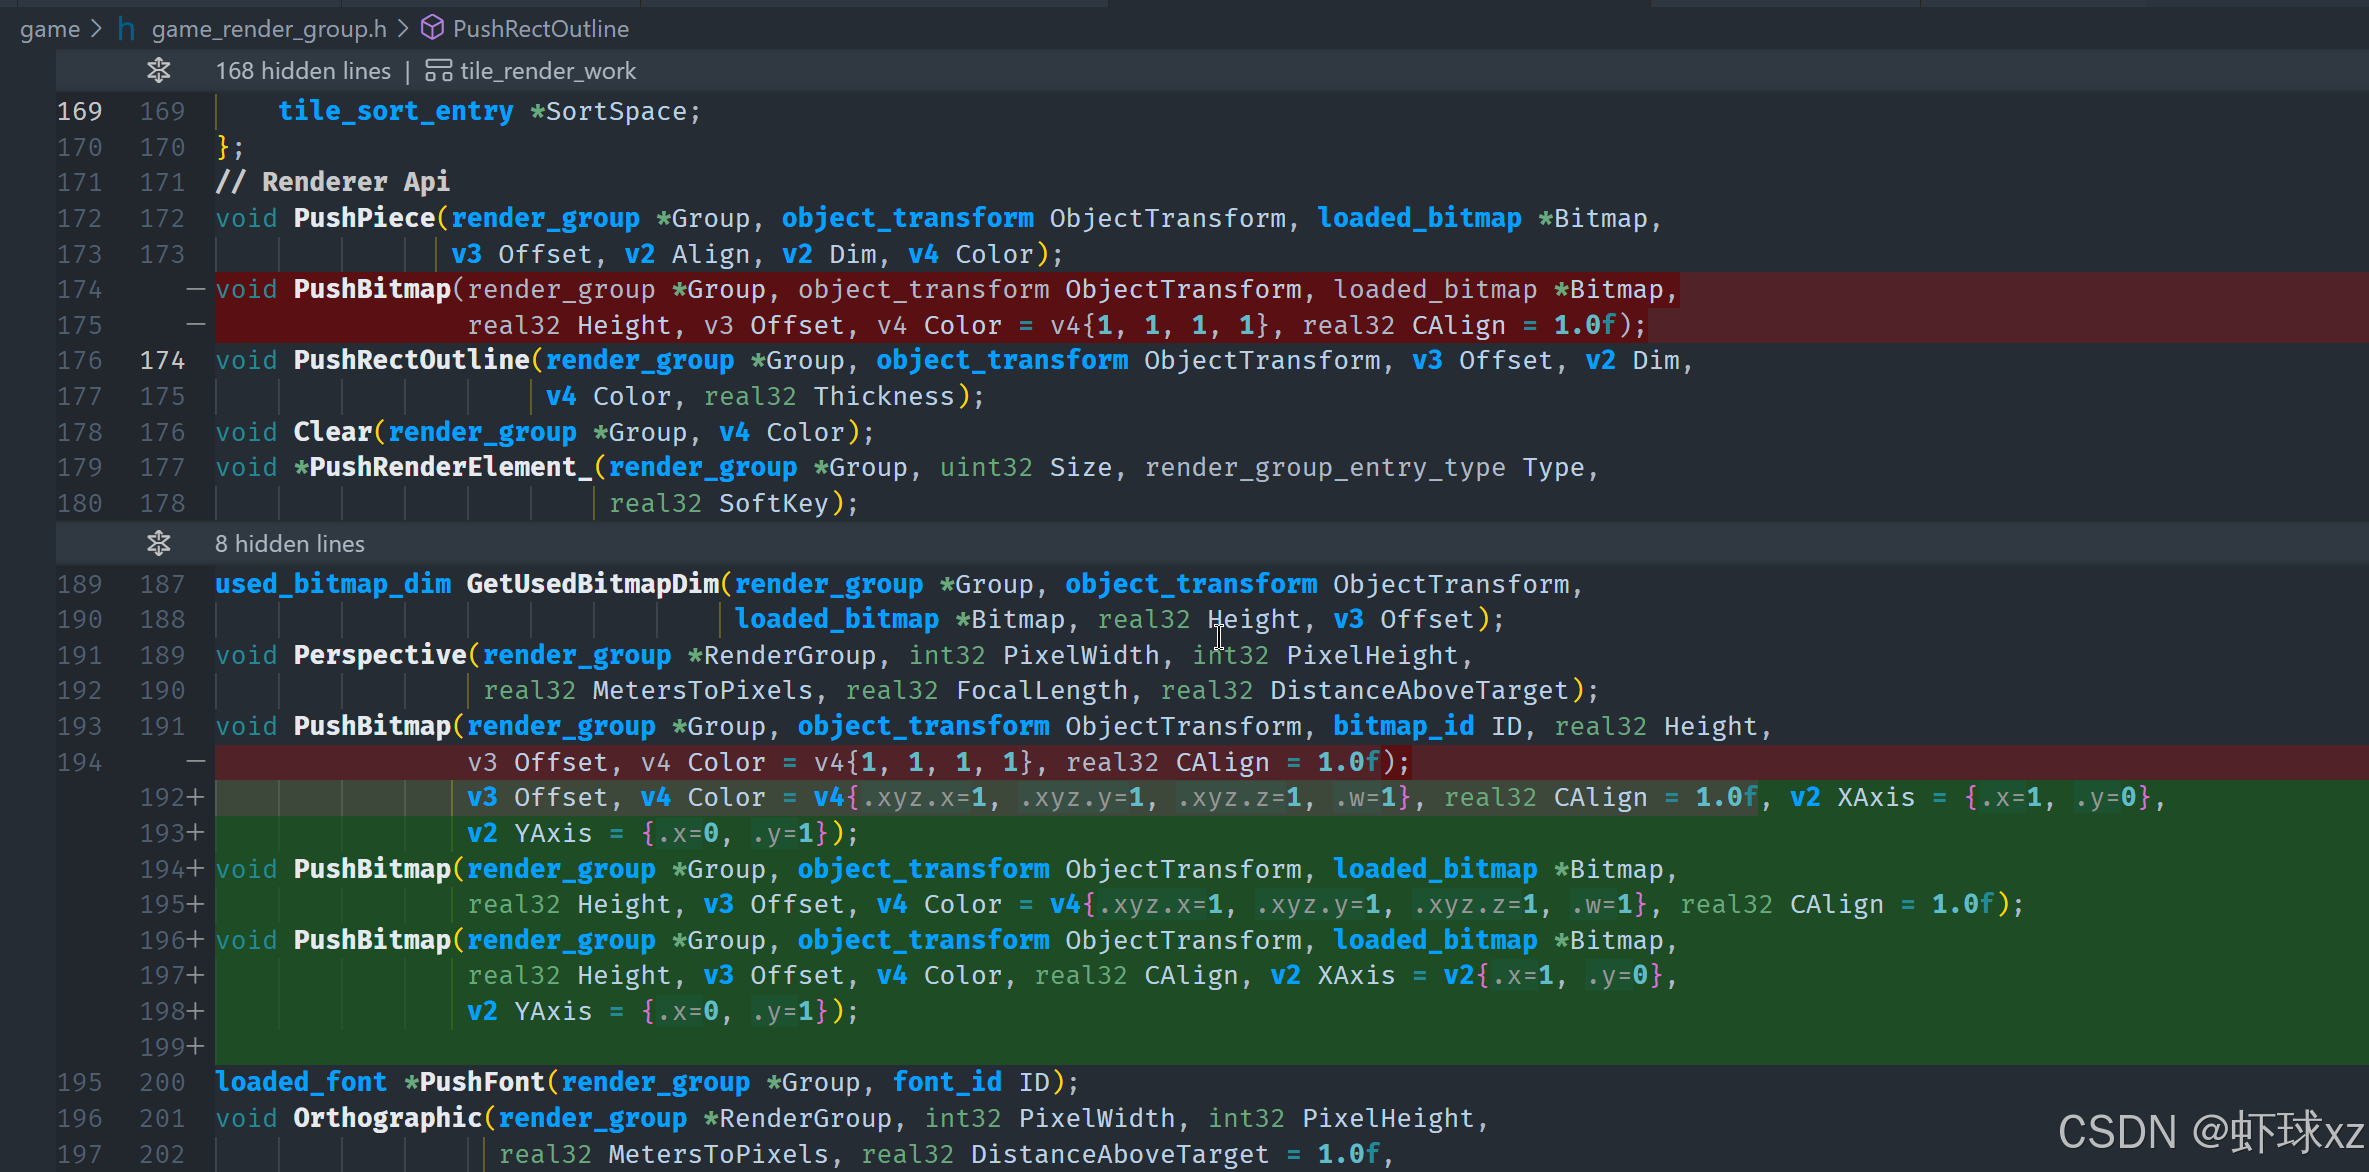Image resolution: width=2369 pixels, height=1172 pixels.
Task: Click the C header file icon in breadcrumb
Action: pos(127,29)
